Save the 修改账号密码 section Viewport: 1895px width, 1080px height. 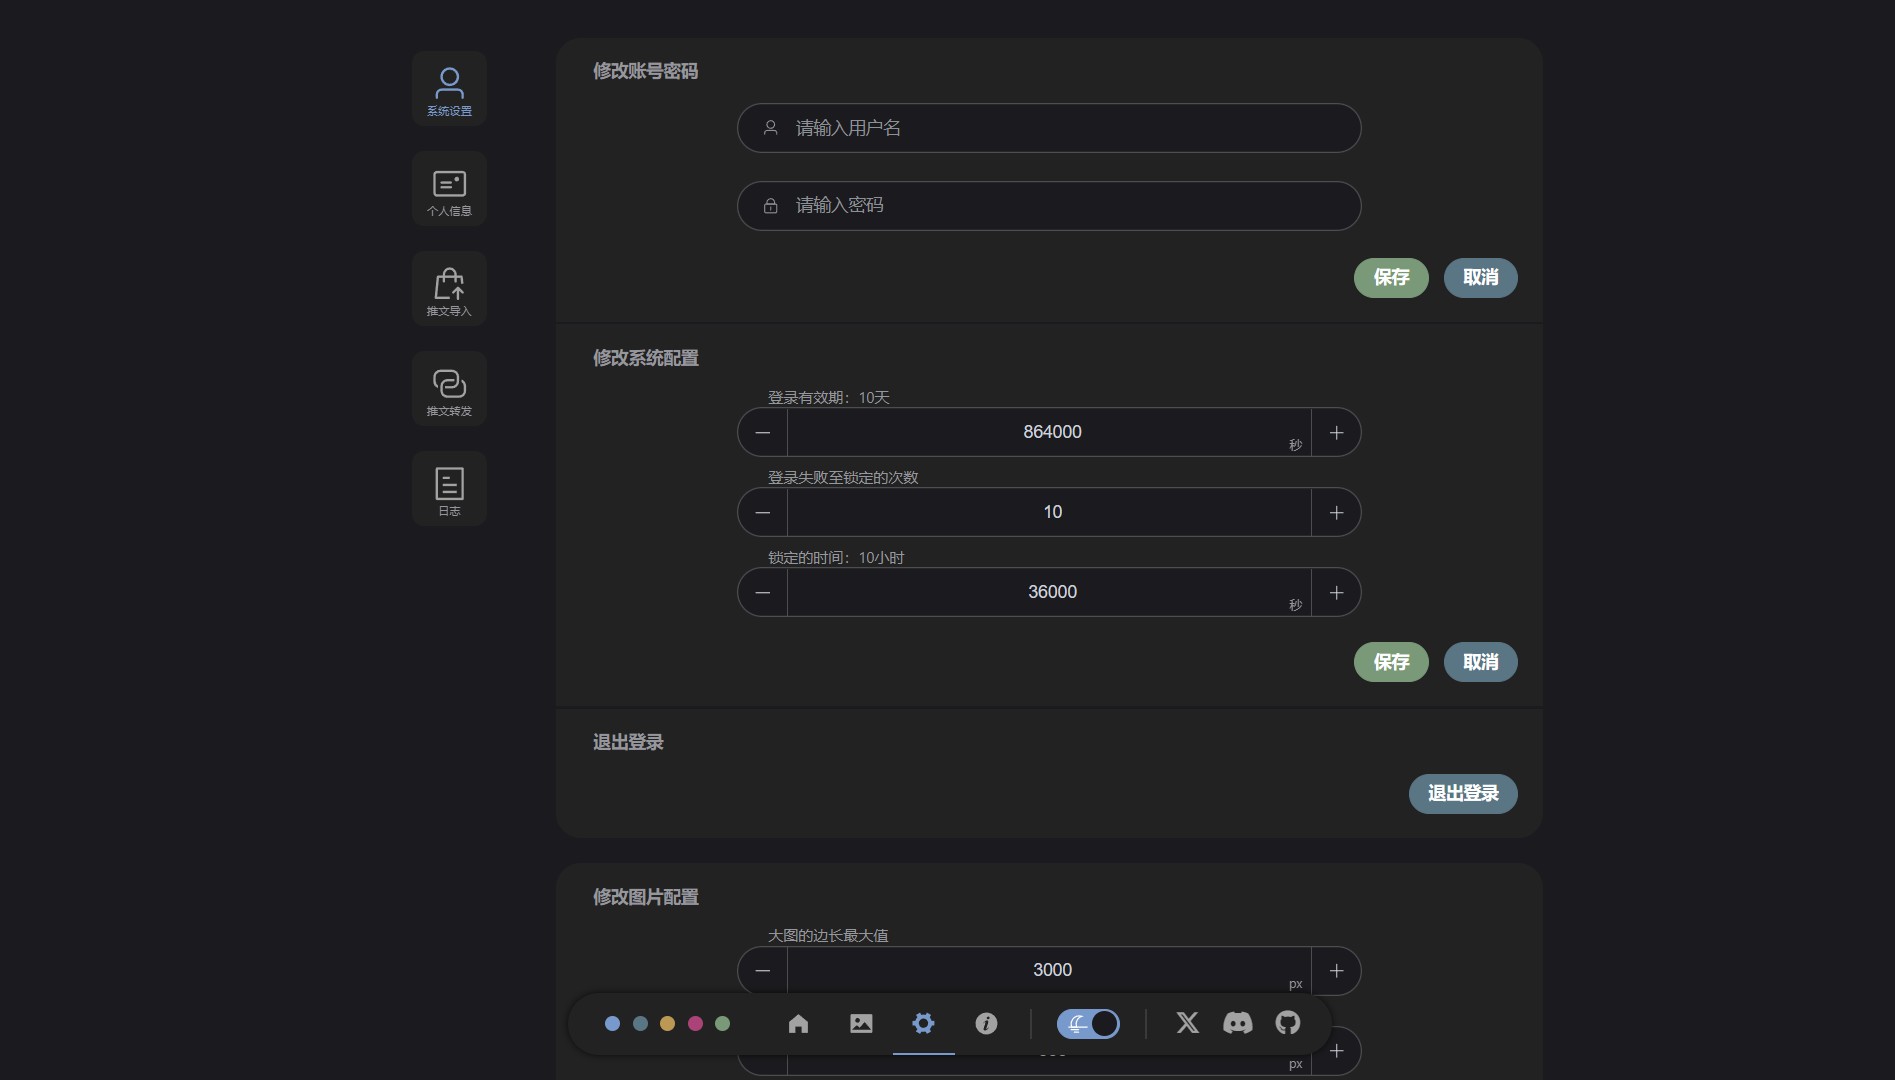pyautogui.click(x=1391, y=277)
